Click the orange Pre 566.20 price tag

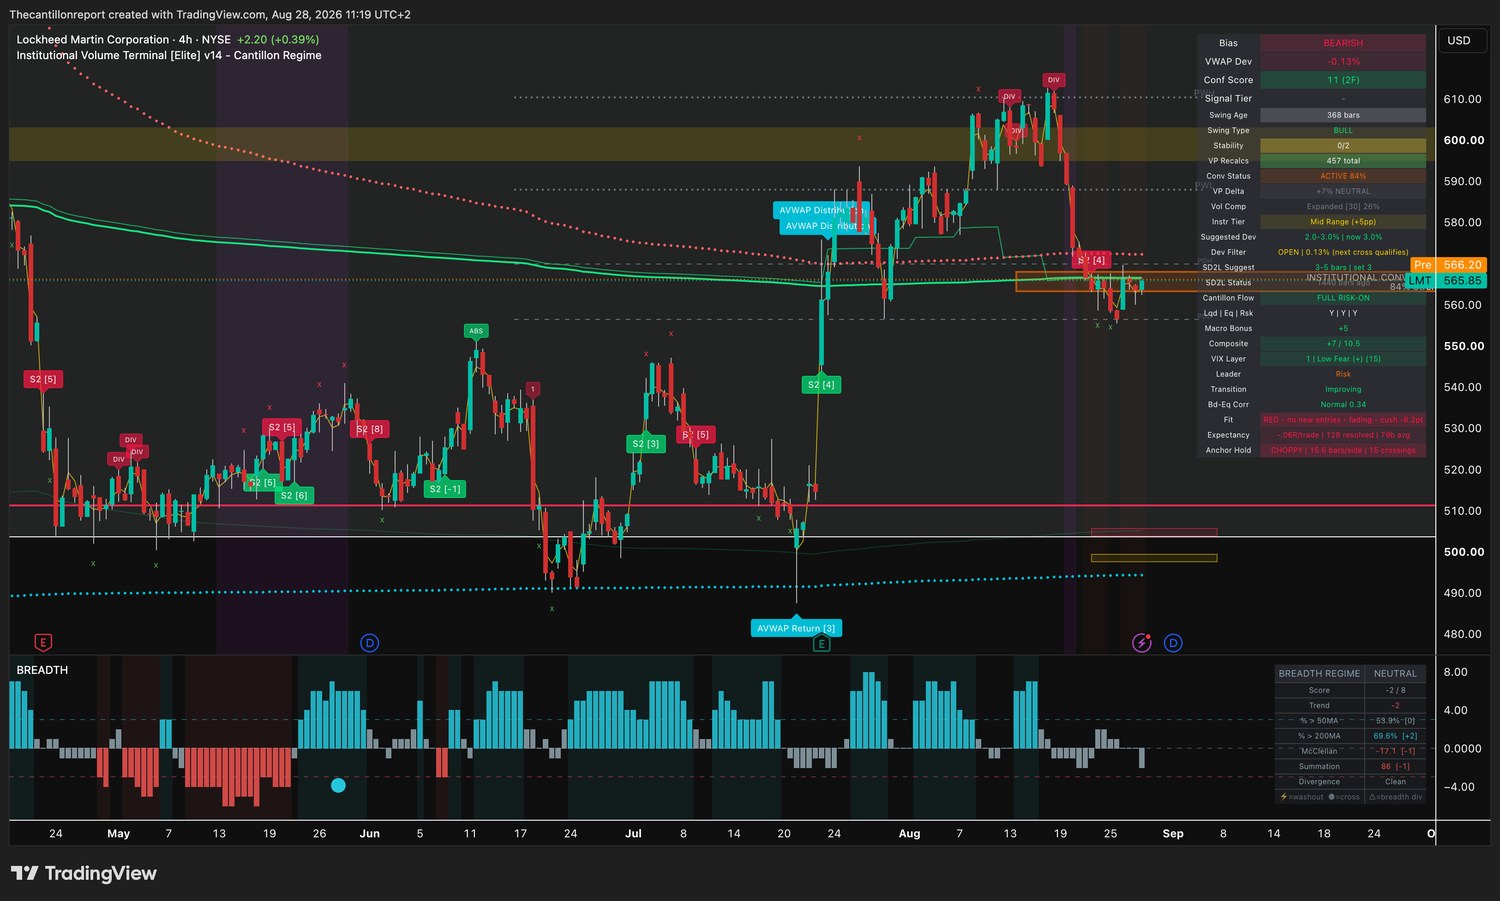[1448, 265]
